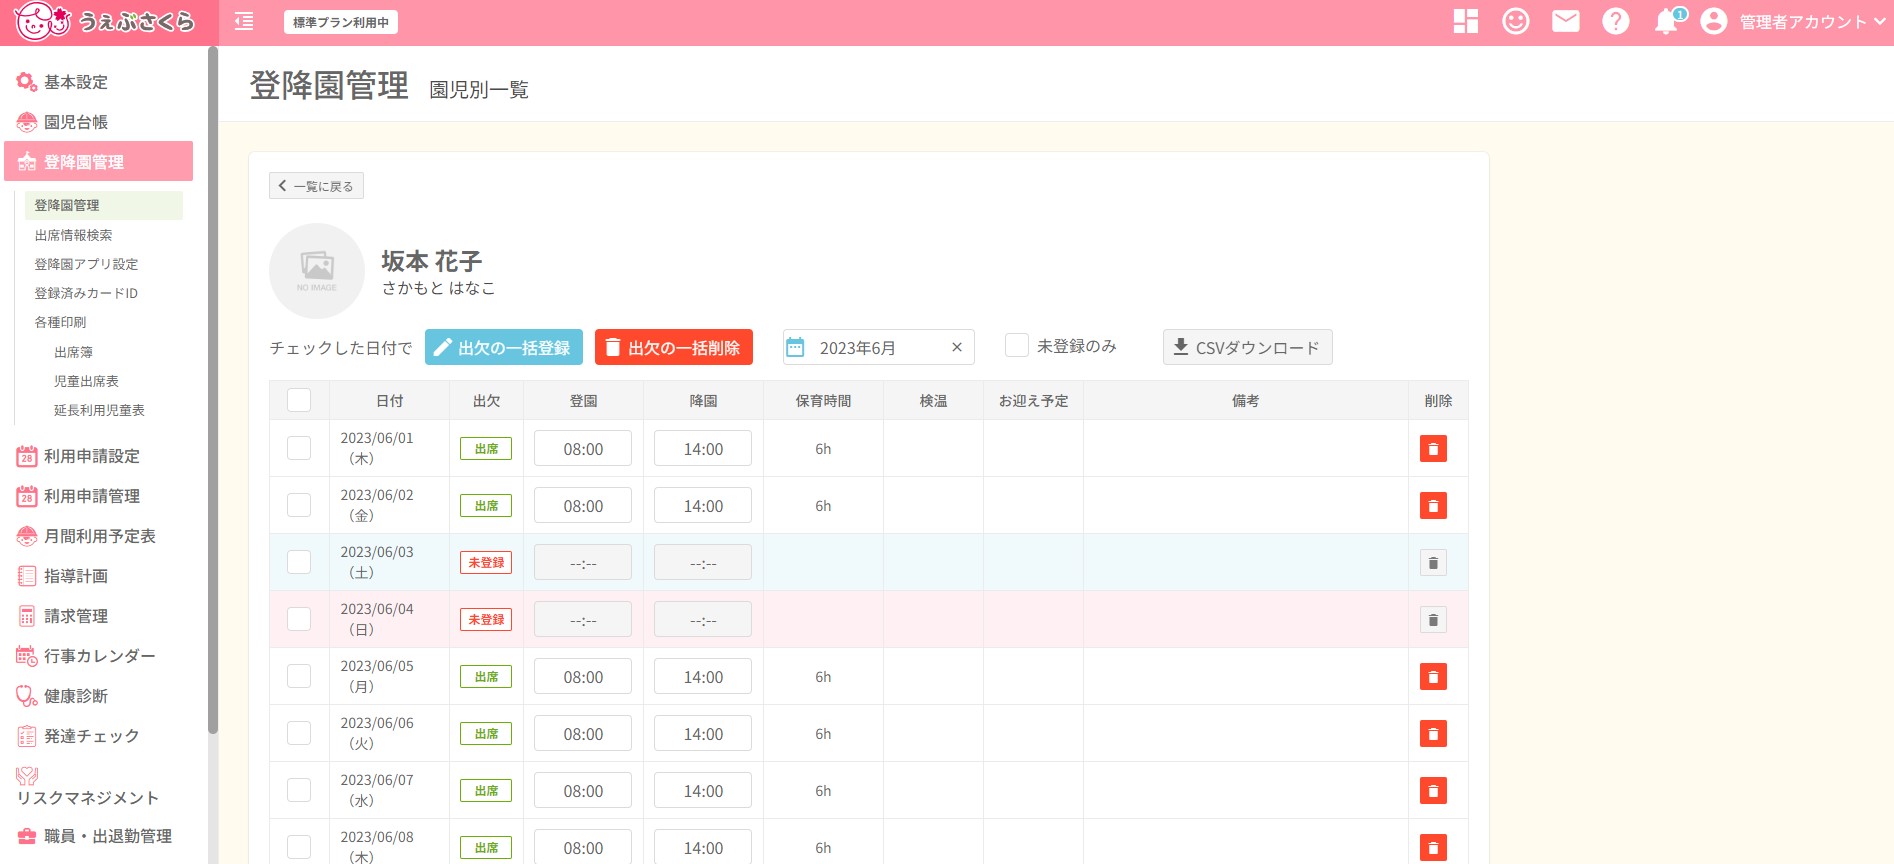Delete the 2023/06/05 attendance record
Viewport: 1894px width, 864px height.
tap(1433, 677)
